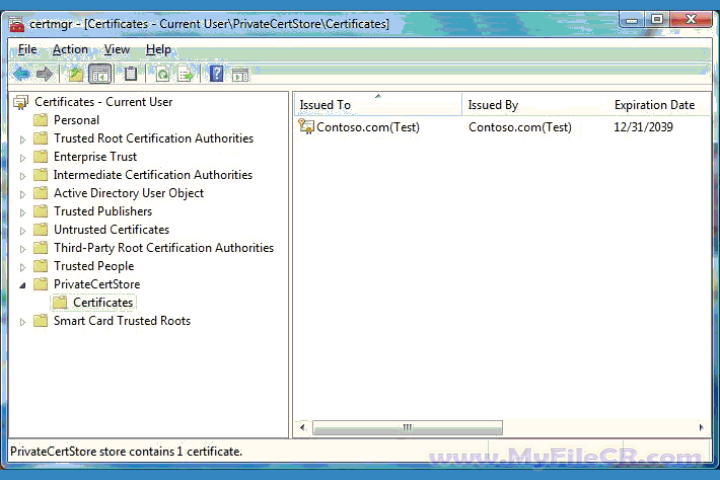The height and width of the screenshot is (480, 720).
Task: Click the Contoso.com(Test) certificate icon
Action: pyautogui.click(x=306, y=126)
